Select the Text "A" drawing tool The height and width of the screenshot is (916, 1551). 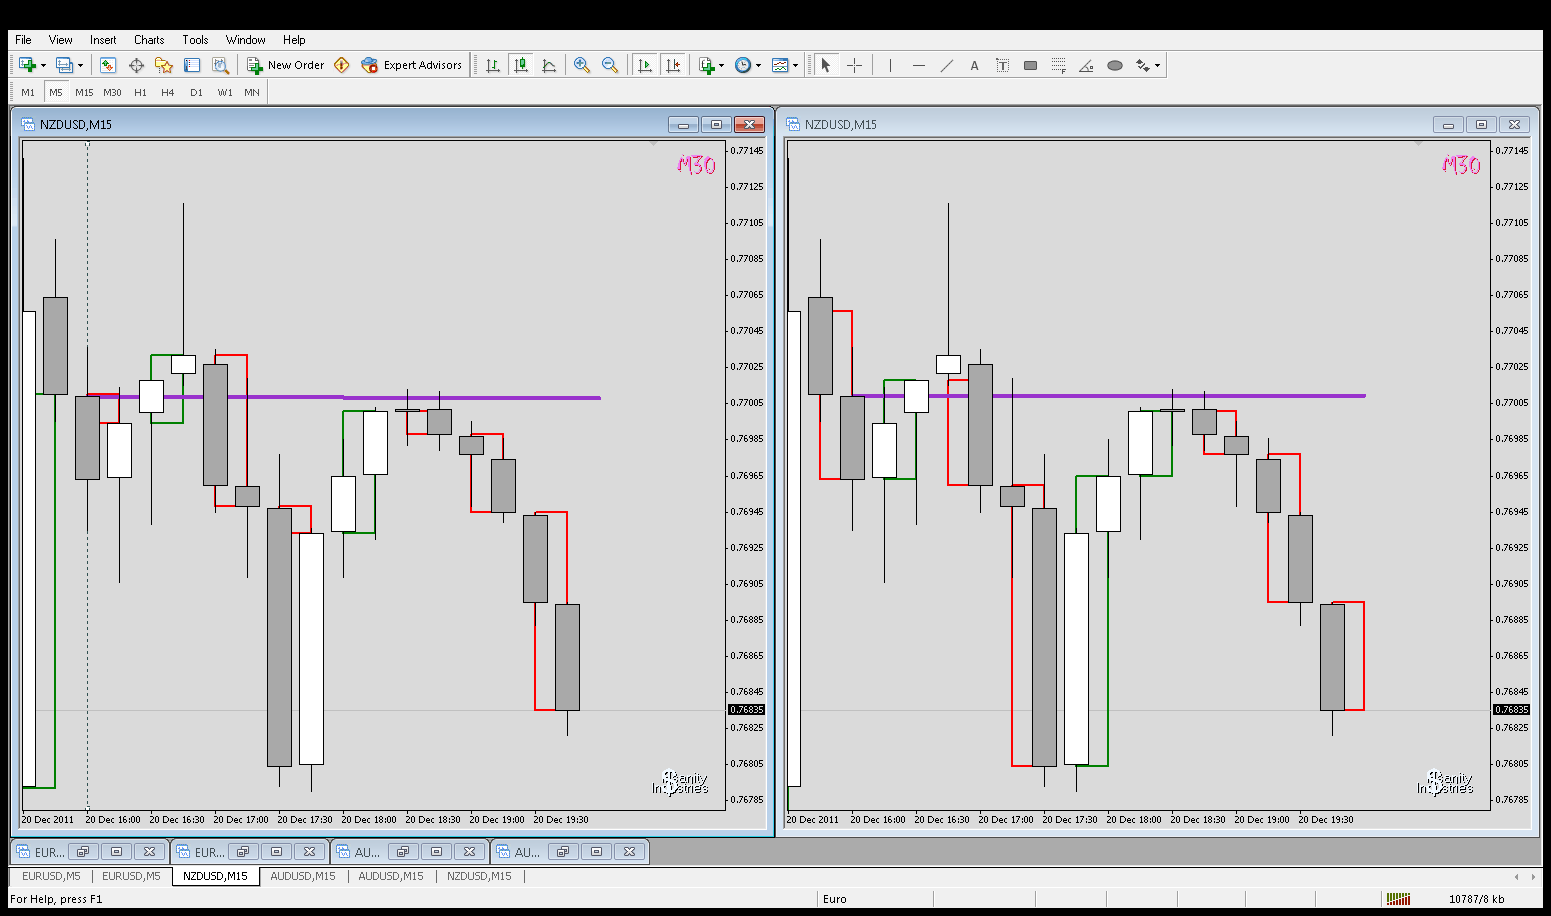point(975,65)
